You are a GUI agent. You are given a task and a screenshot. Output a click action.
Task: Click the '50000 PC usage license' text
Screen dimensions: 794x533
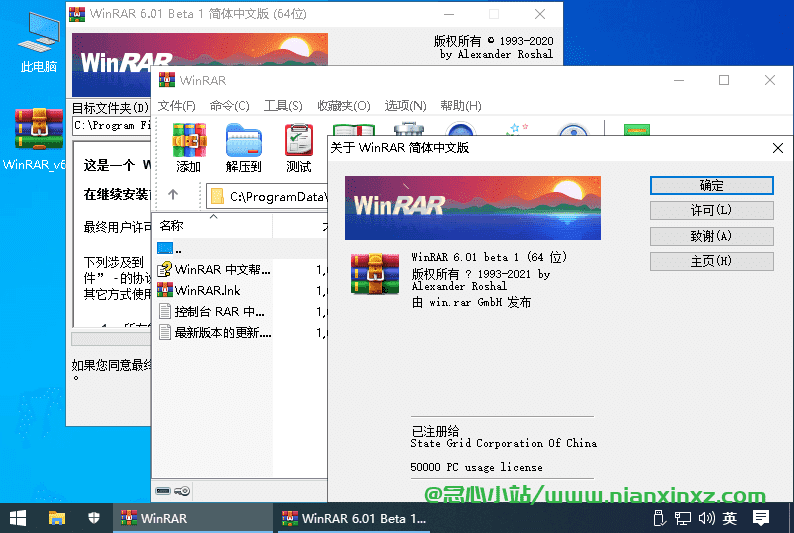click(476, 467)
